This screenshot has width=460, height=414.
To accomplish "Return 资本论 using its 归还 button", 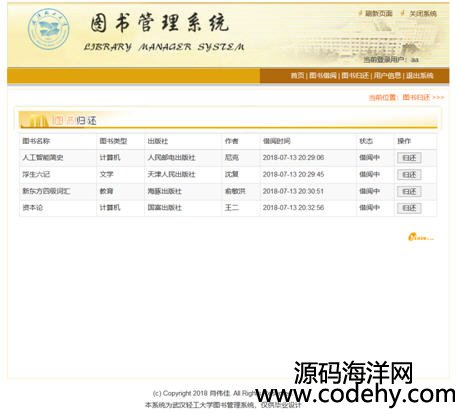I will [409, 208].
